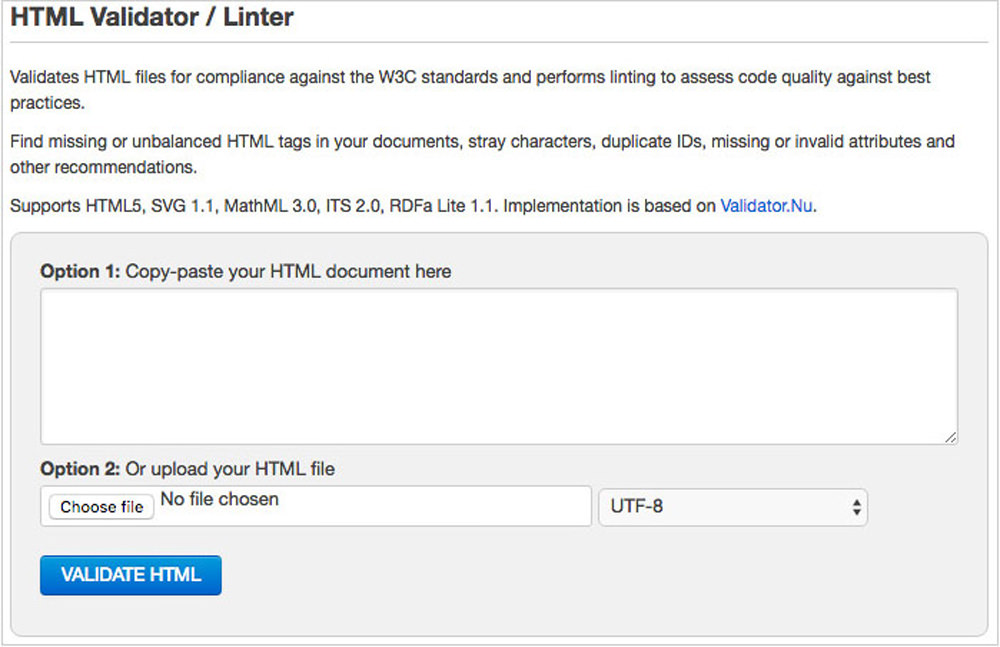Click the VALIDATE HTML button
This screenshot has height=647, width=1000.
pyautogui.click(x=130, y=575)
